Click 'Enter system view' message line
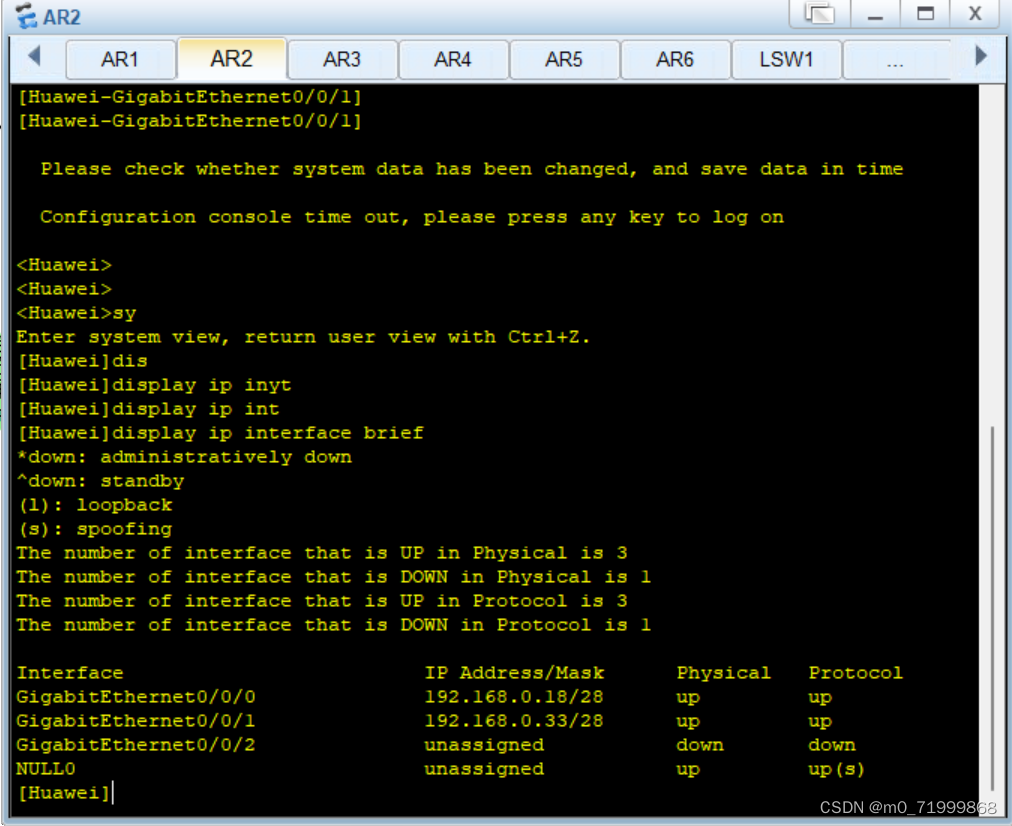The height and width of the screenshot is (826, 1012). click(x=303, y=337)
